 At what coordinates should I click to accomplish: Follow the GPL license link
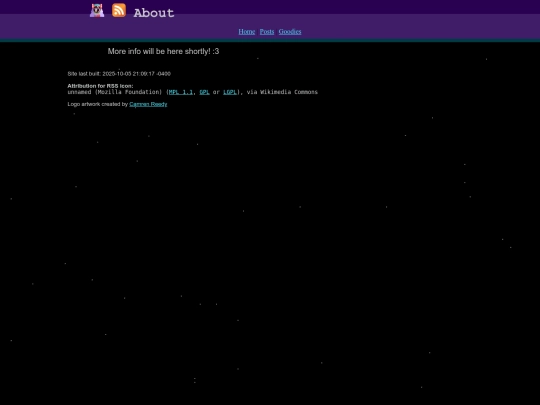tap(205, 92)
